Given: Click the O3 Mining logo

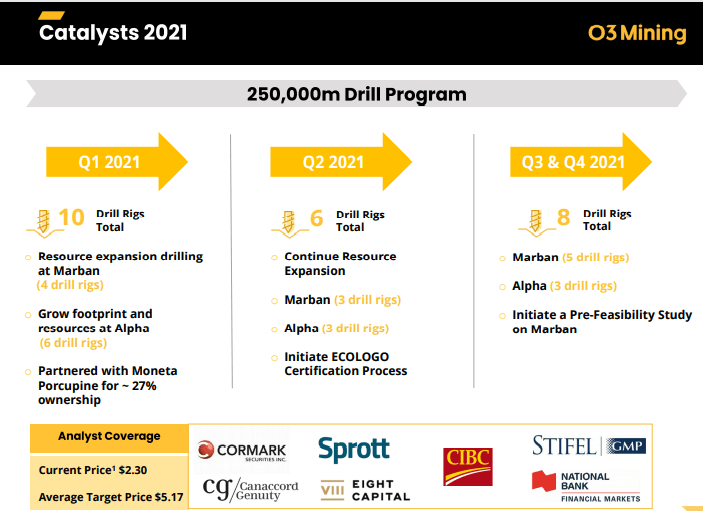Looking at the screenshot, I should [x=637, y=33].
